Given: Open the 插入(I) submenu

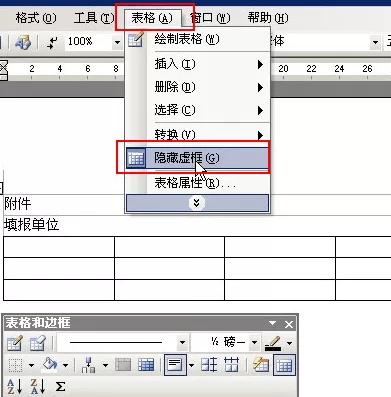Looking at the screenshot, I should pos(197,64).
